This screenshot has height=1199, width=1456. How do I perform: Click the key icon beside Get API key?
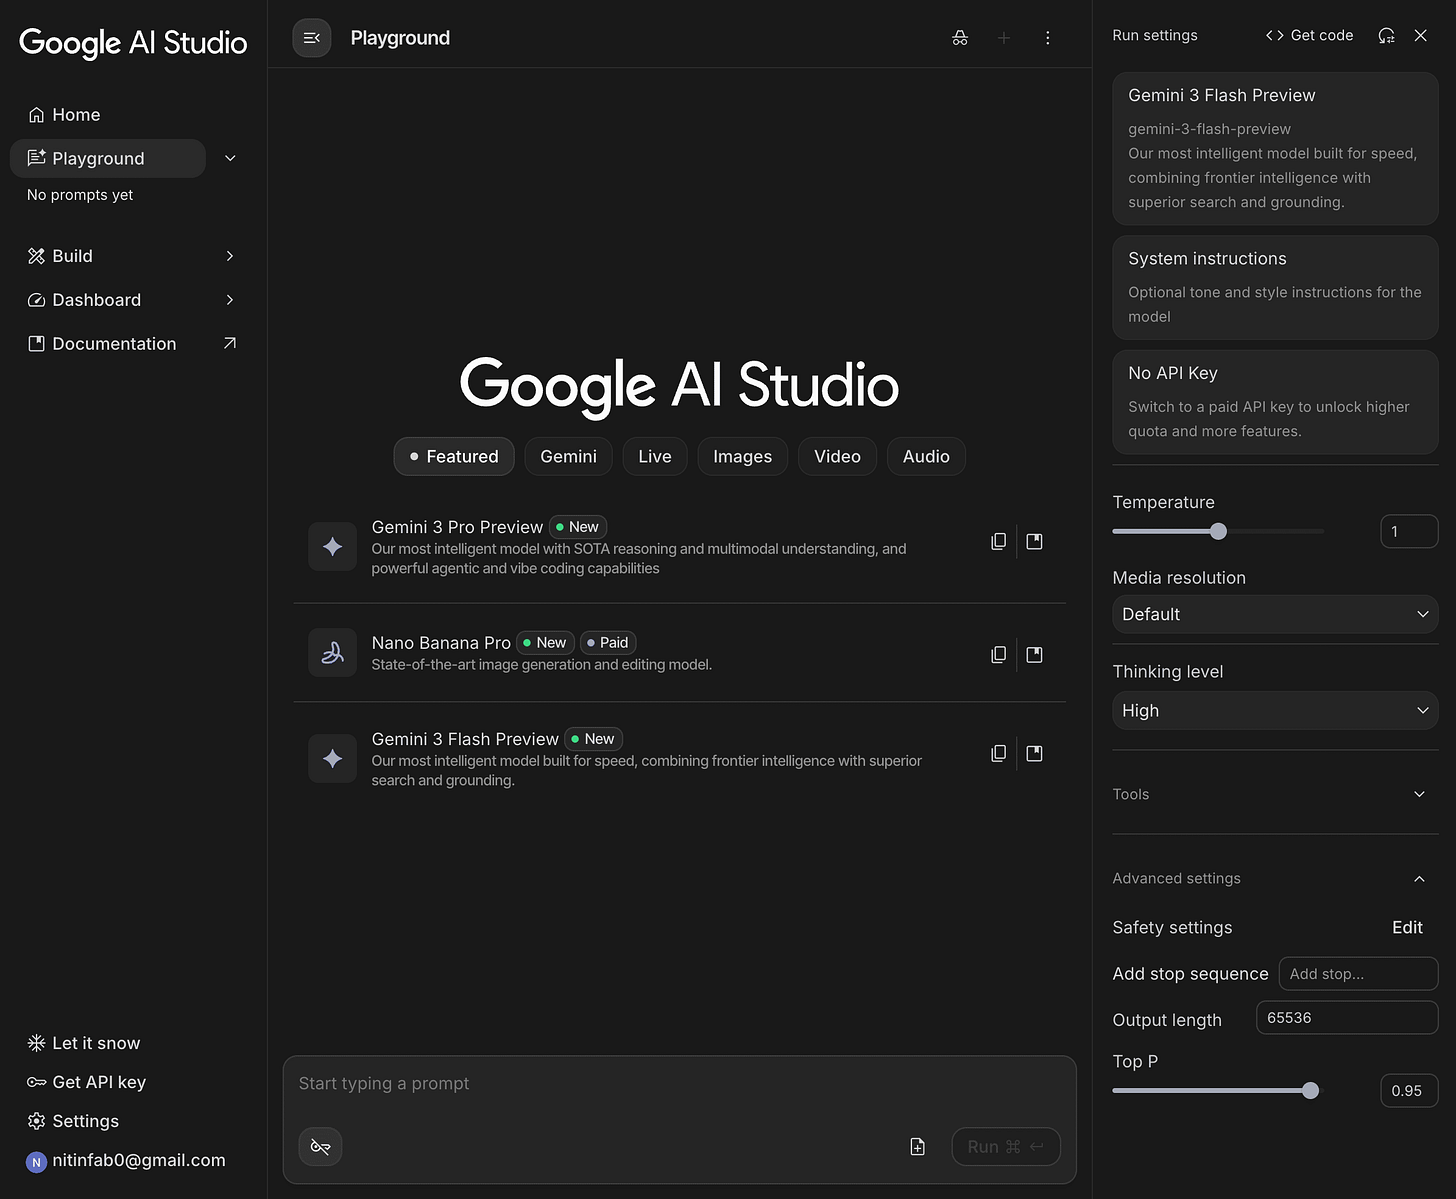click(x=36, y=1082)
